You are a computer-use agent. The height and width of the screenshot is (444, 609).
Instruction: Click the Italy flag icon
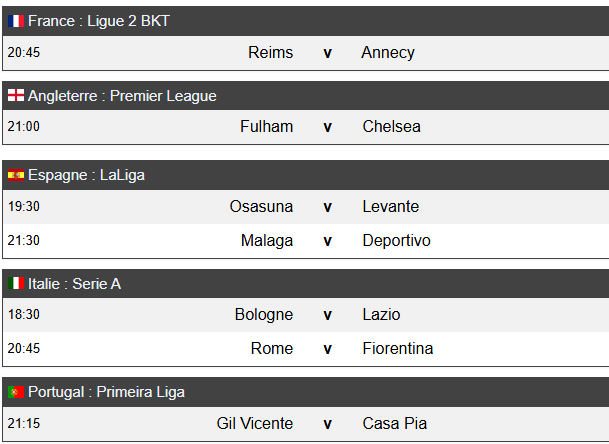(x=16, y=283)
